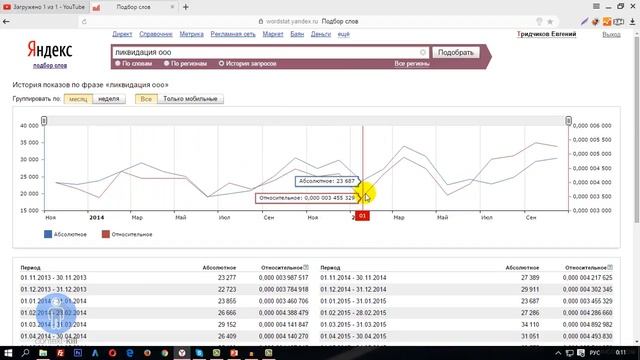640x360 pixels.
Task: Grab the right range slider handle on chart
Action: [568, 120]
